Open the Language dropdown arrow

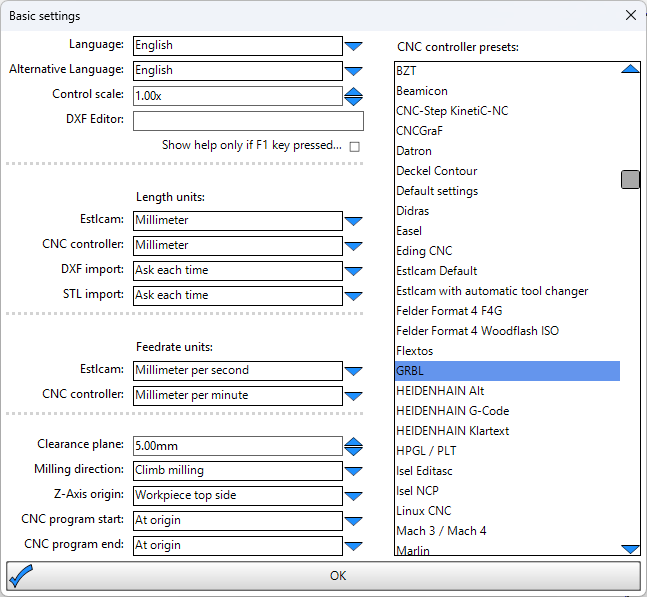pyautogui.click(x=354, y=46)
